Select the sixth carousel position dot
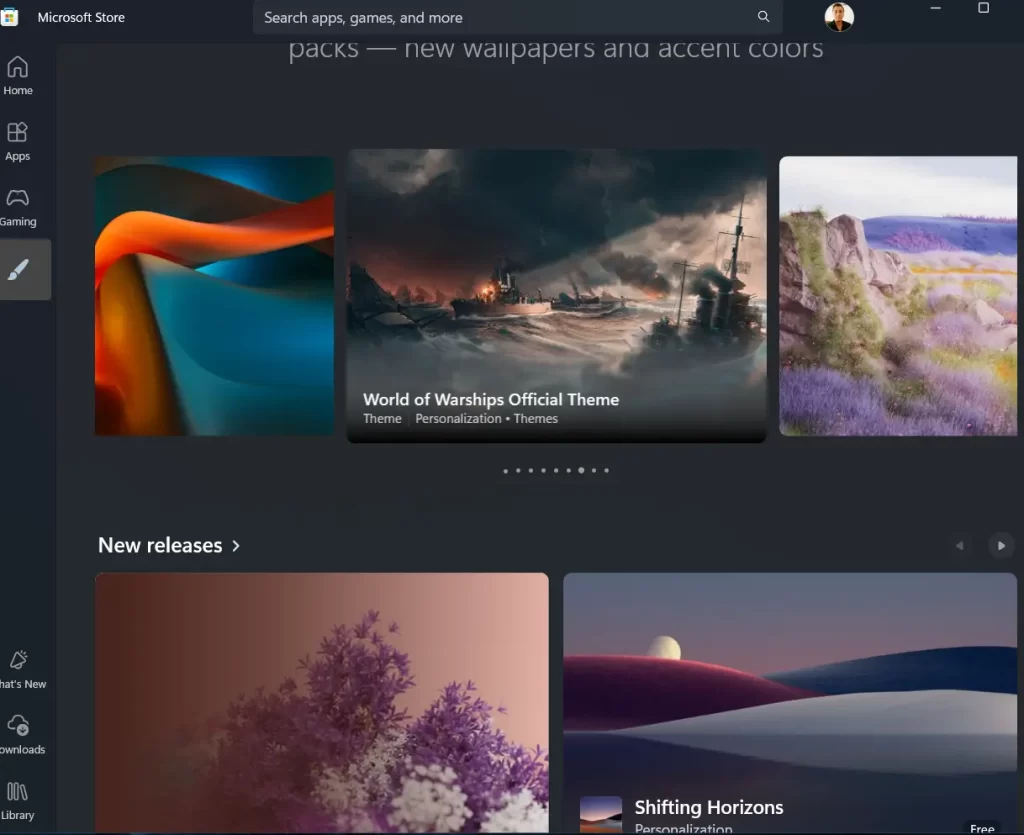Image resolution: width=1024 pixels, height=835 pixels. (x=568, y=470)
